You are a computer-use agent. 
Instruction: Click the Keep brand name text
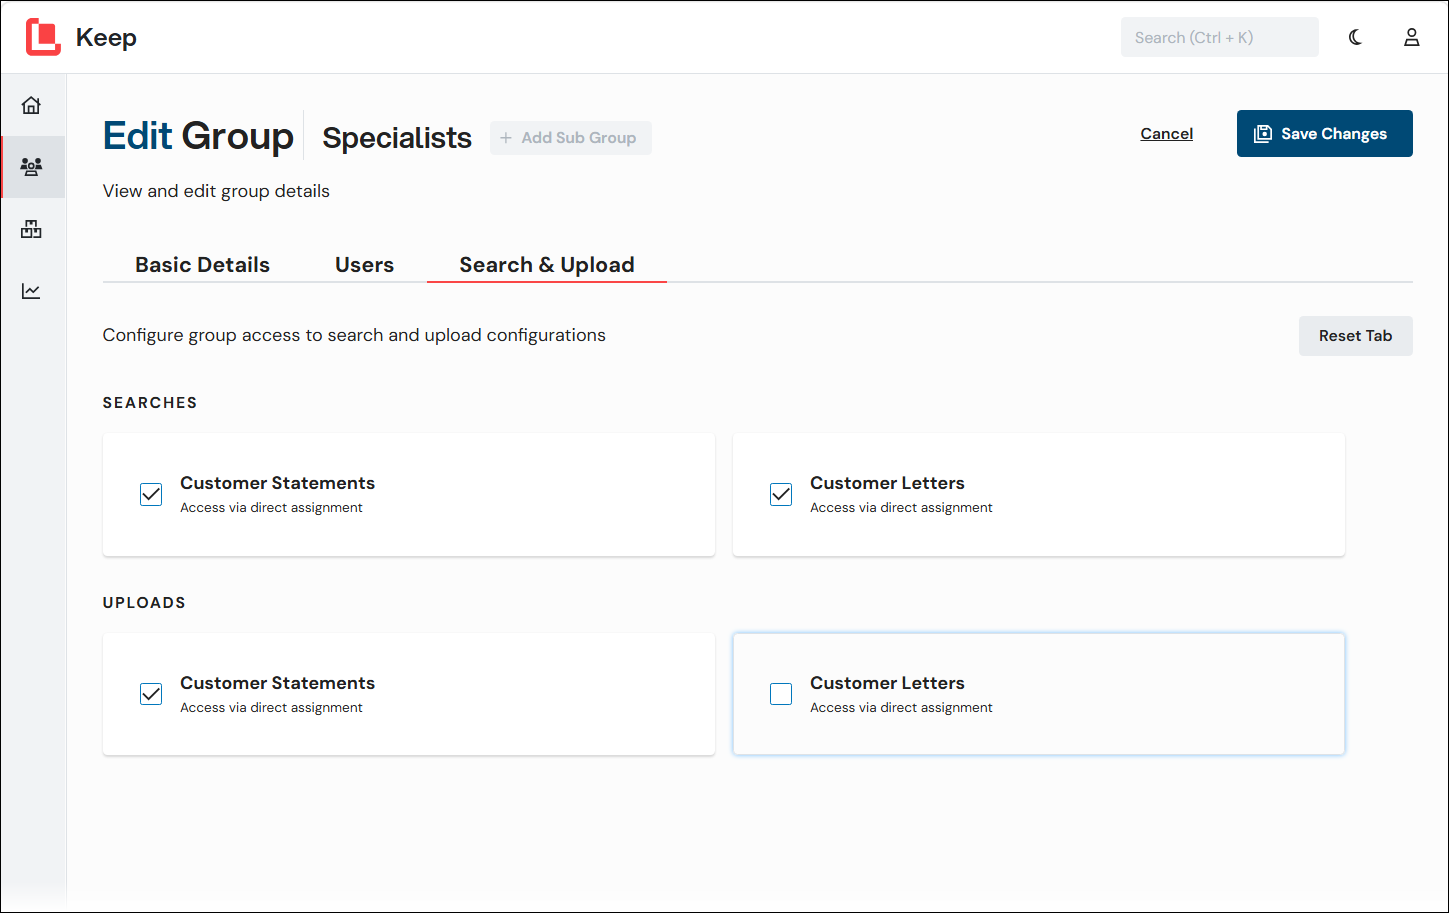click(106, 38)
